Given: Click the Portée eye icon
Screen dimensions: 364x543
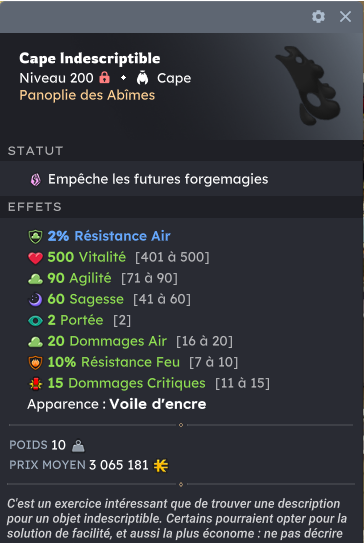Looking at the screenshot, I should click(35, 321).
